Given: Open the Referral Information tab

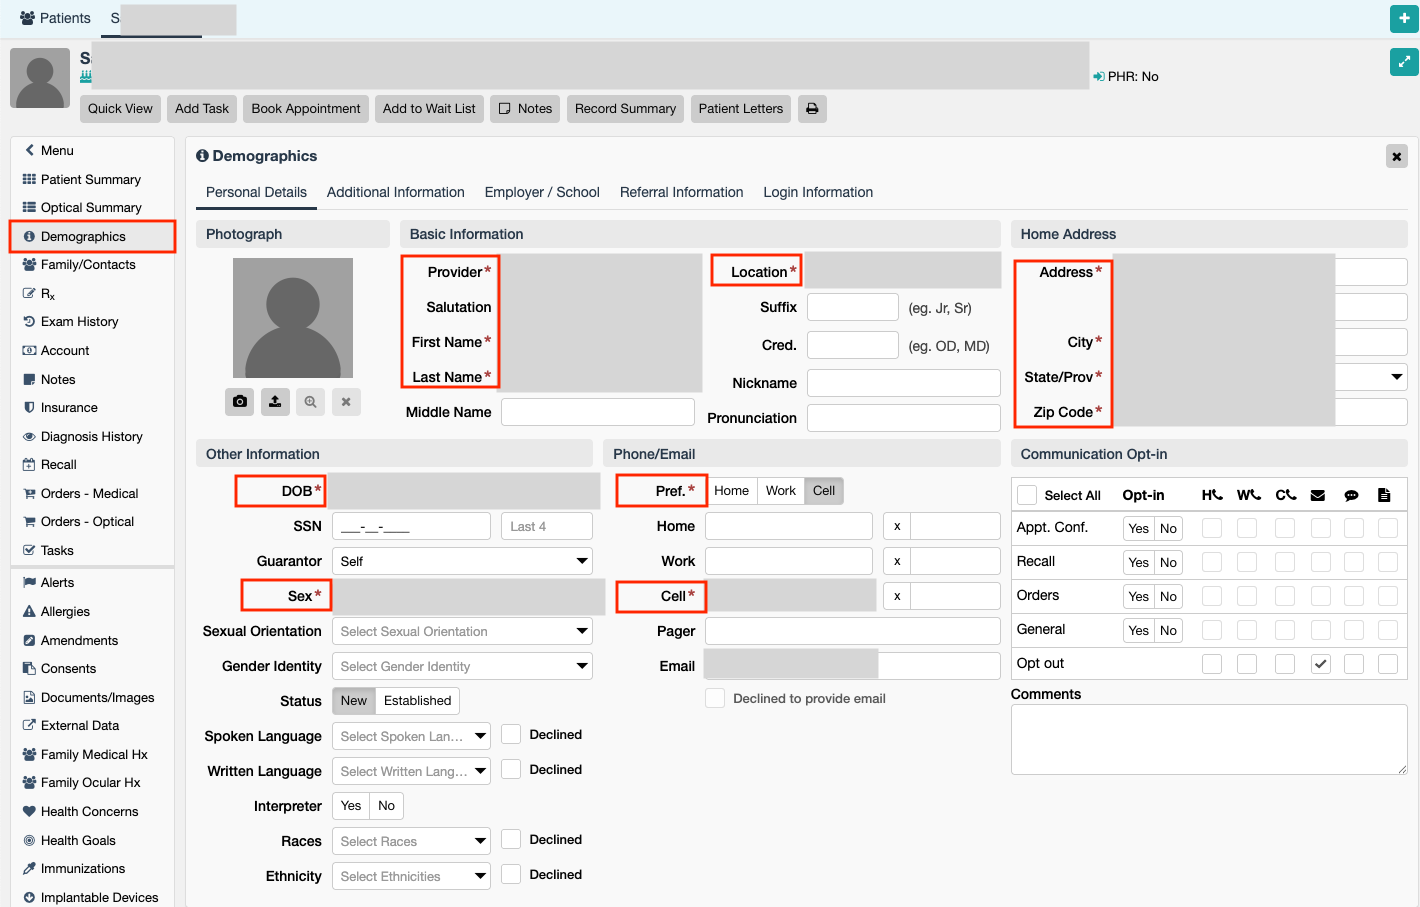Looking at the screenshot, I should (x=681, y=192).
